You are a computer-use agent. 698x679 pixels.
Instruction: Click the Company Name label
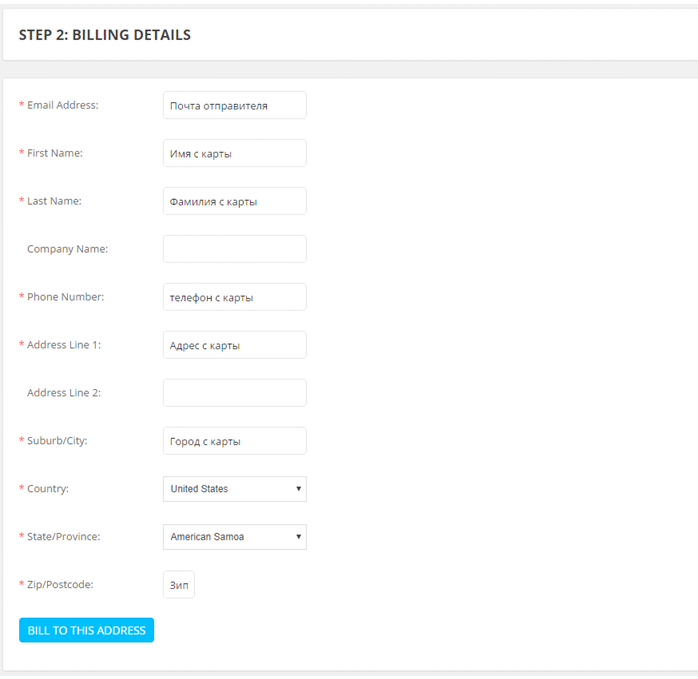(x=67, y=249)
